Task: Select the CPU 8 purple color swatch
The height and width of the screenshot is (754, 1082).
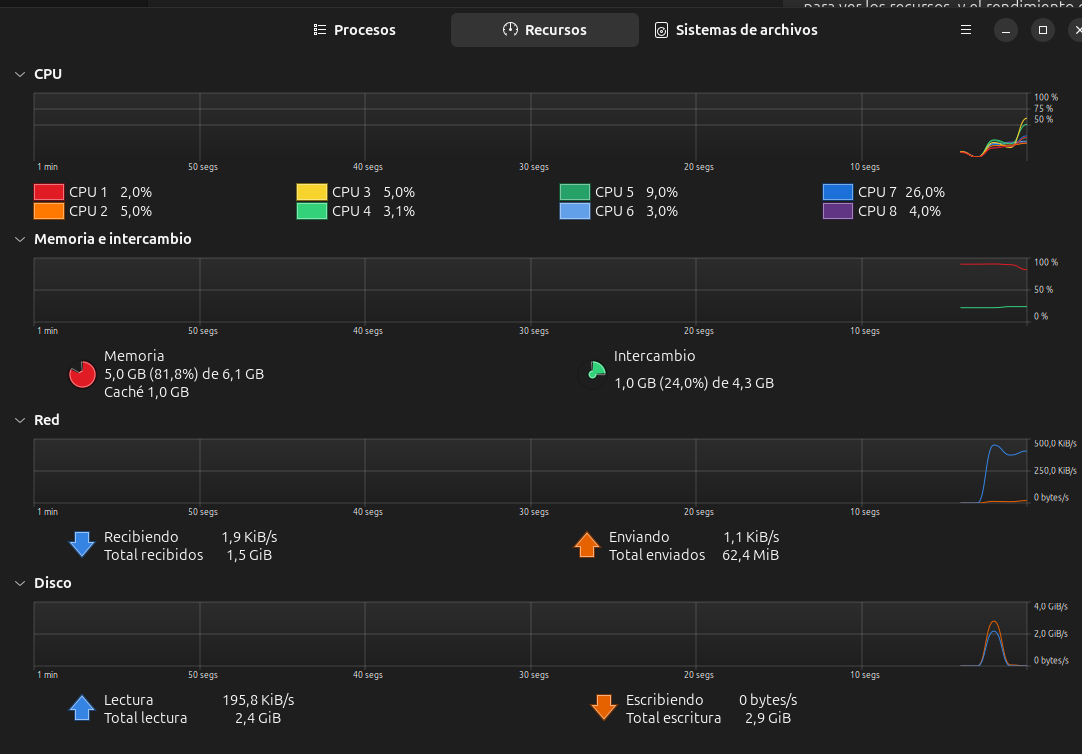Action: point(838,211)
